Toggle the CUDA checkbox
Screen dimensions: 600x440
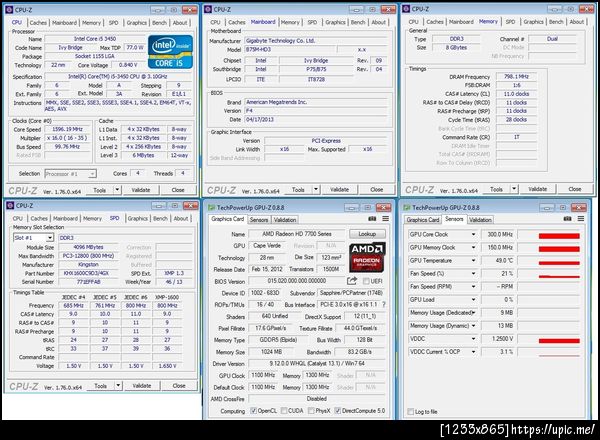click(284, 411)
